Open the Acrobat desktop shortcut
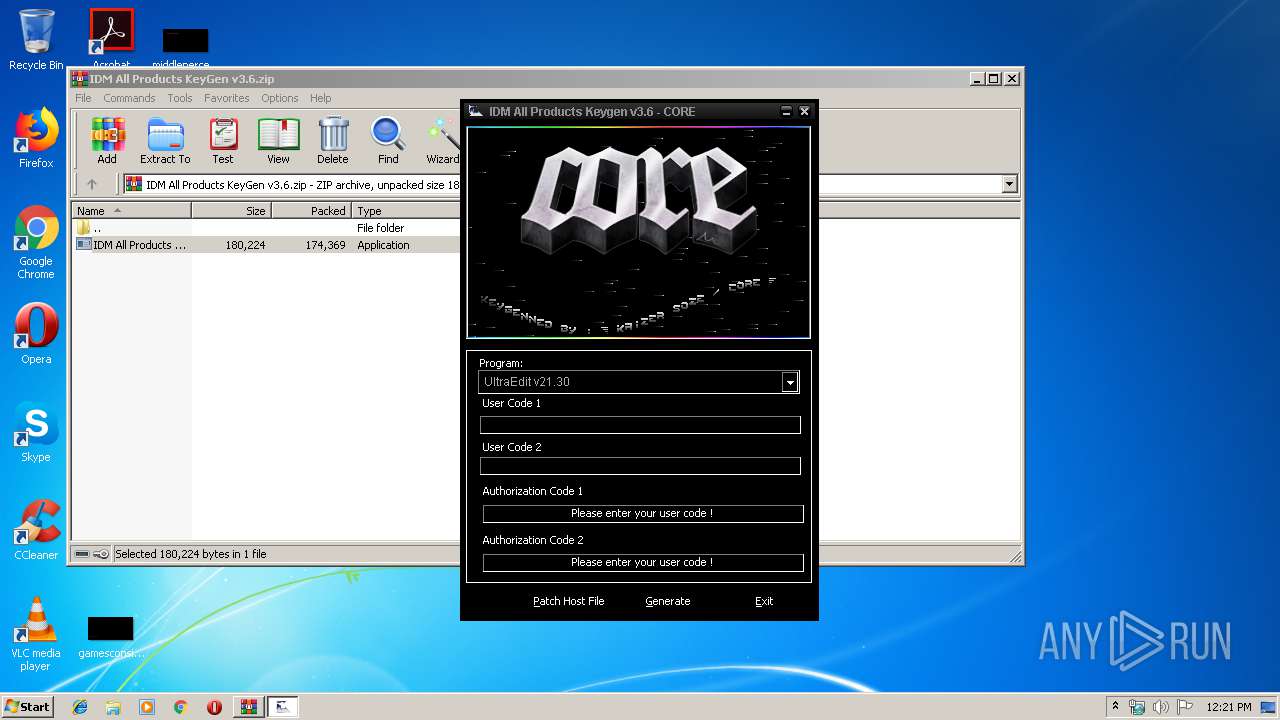This screenshot has width=1280, height=720. click(111, 40)
